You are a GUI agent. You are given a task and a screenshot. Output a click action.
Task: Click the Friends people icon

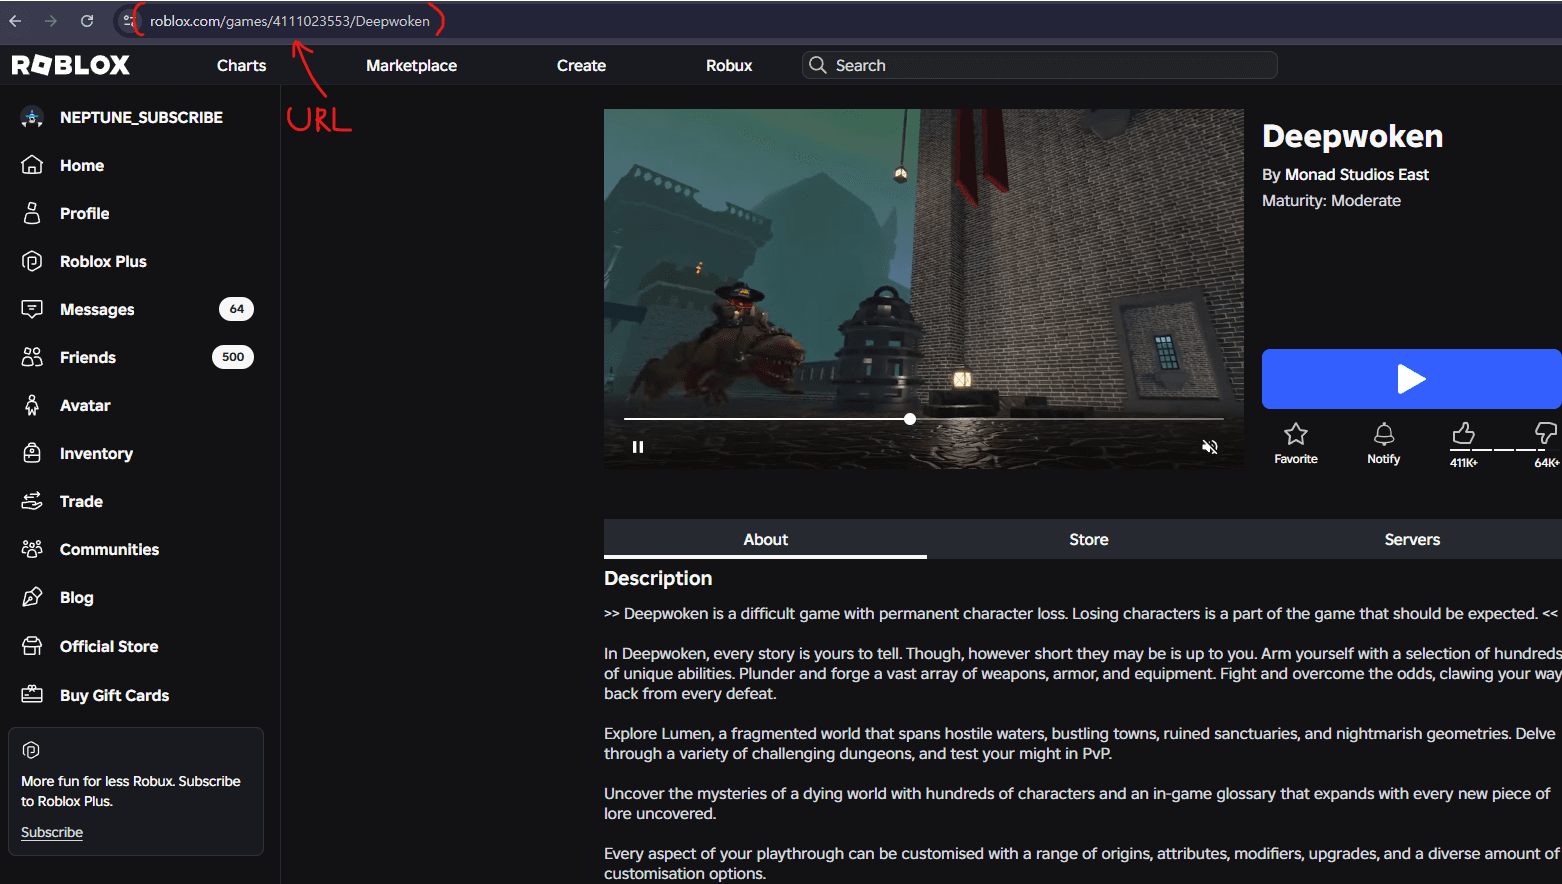click(32, 357)
